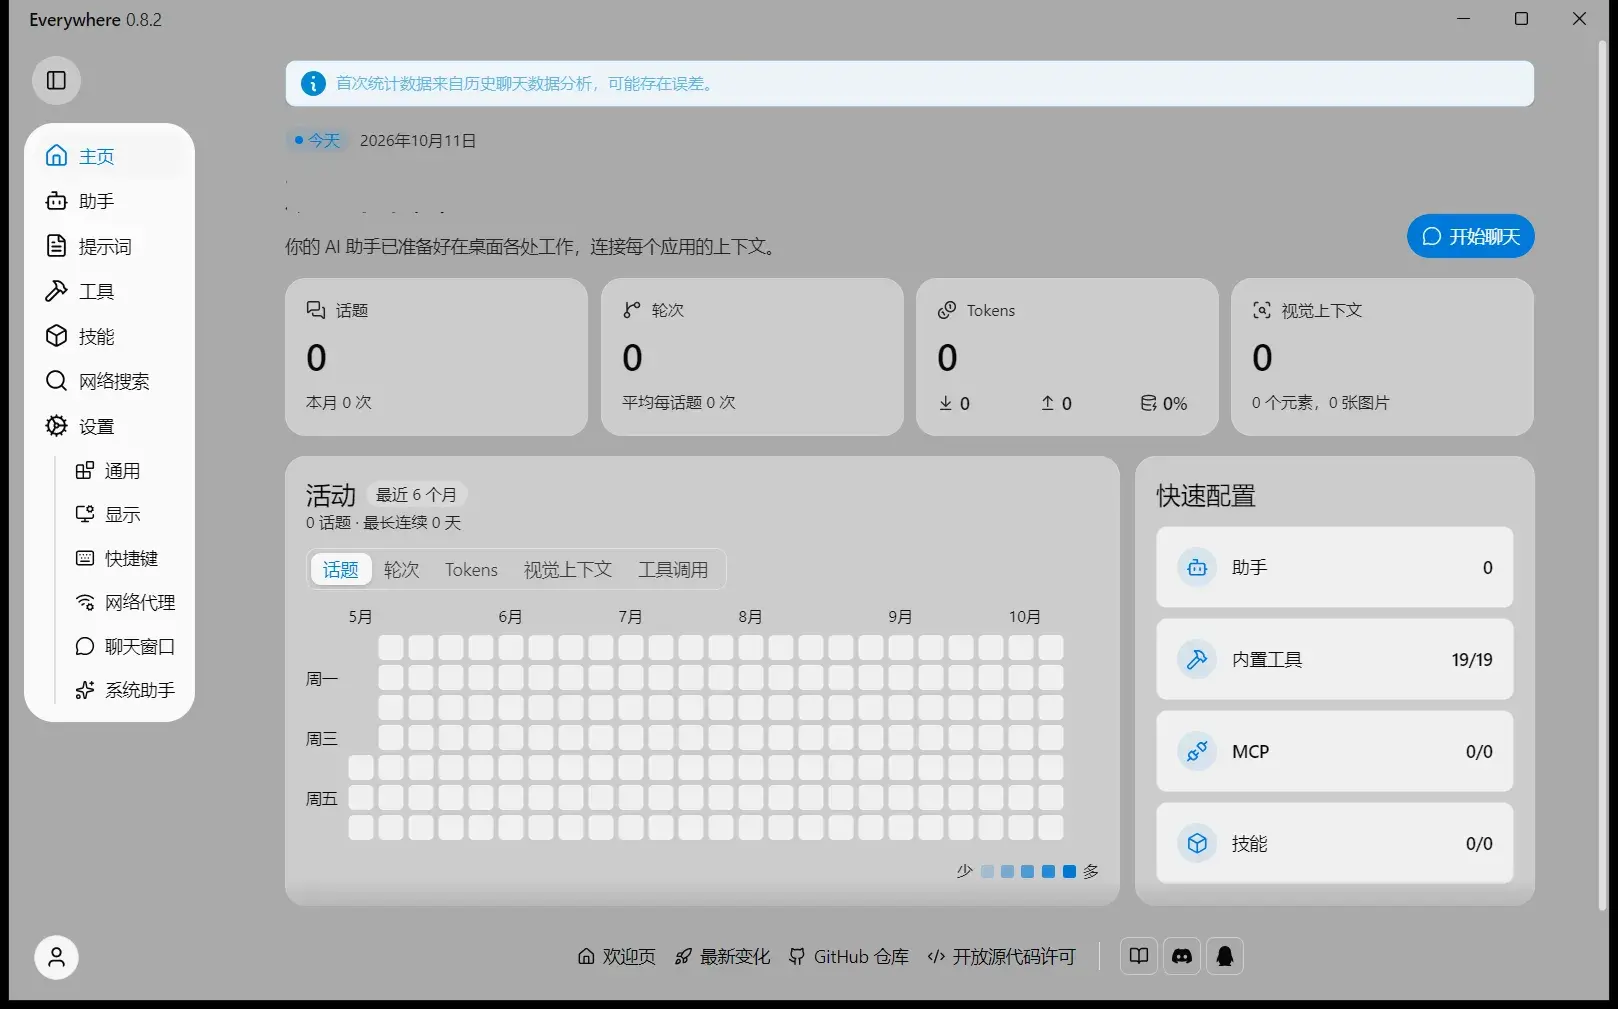Click the 视觉上下文 statistics card
The width and height of the screenshot is (1618, 1009).
tap(1382, 357)
